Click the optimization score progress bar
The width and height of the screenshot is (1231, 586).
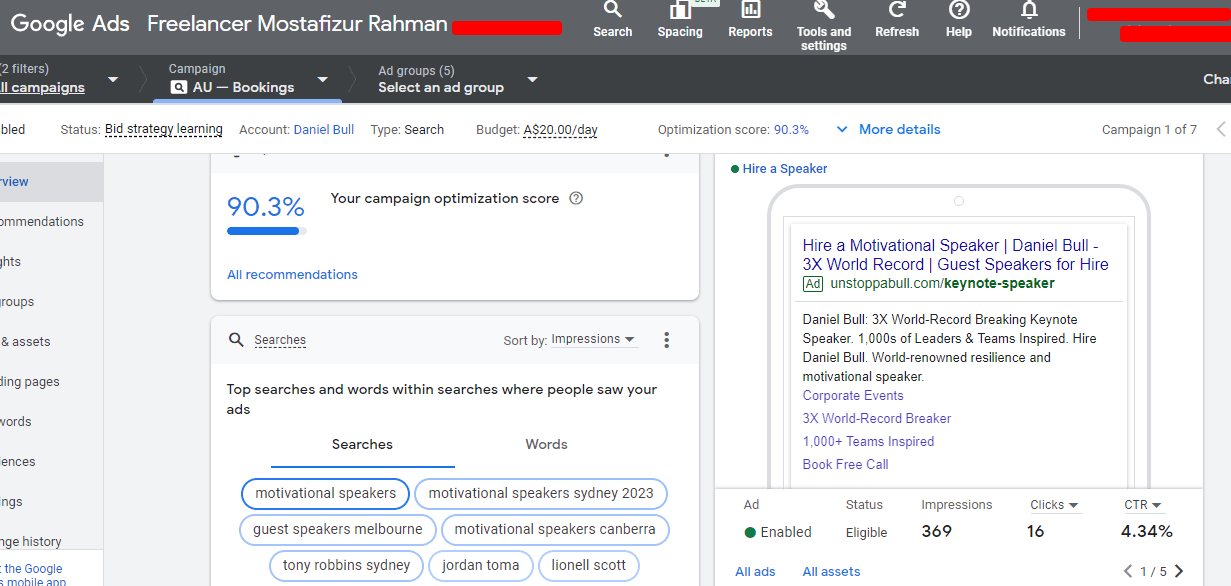(266, 231)
